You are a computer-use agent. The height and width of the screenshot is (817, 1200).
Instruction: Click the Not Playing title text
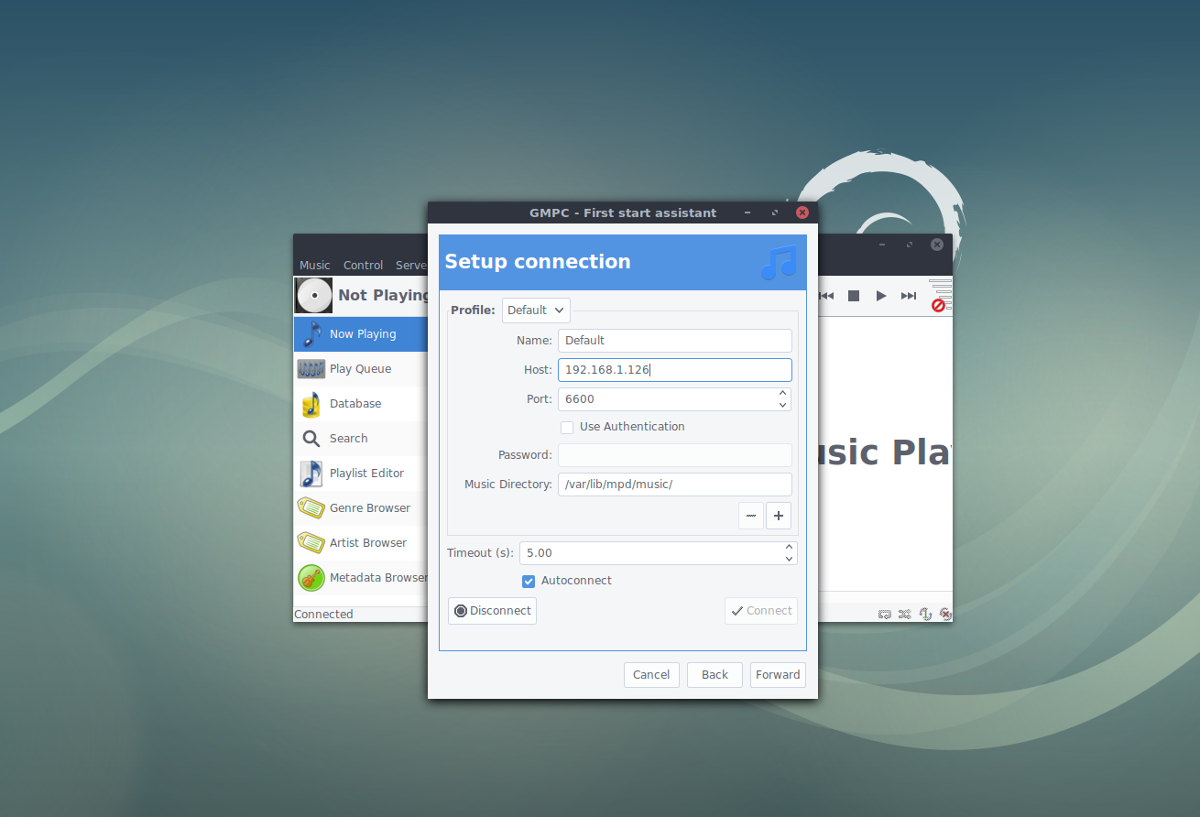point(383,295)
